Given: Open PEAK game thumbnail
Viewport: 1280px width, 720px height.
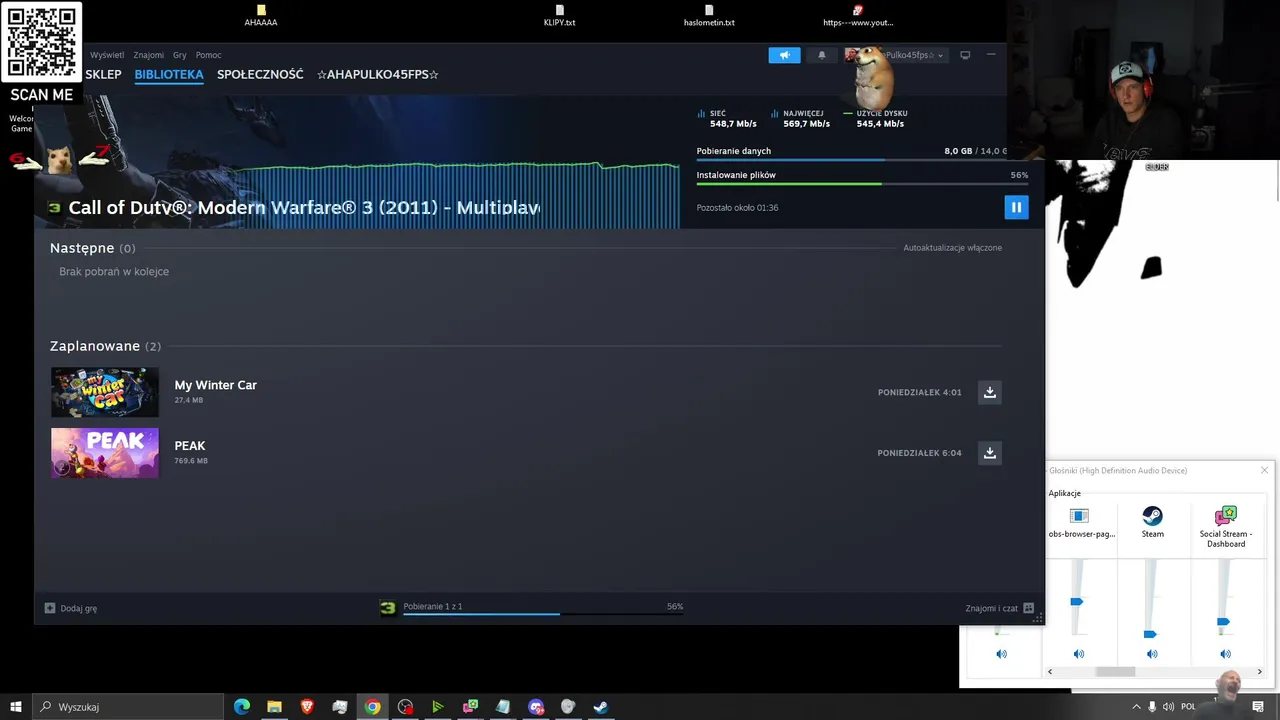Looking at the screenshot, I should click(x=105, y=453).
